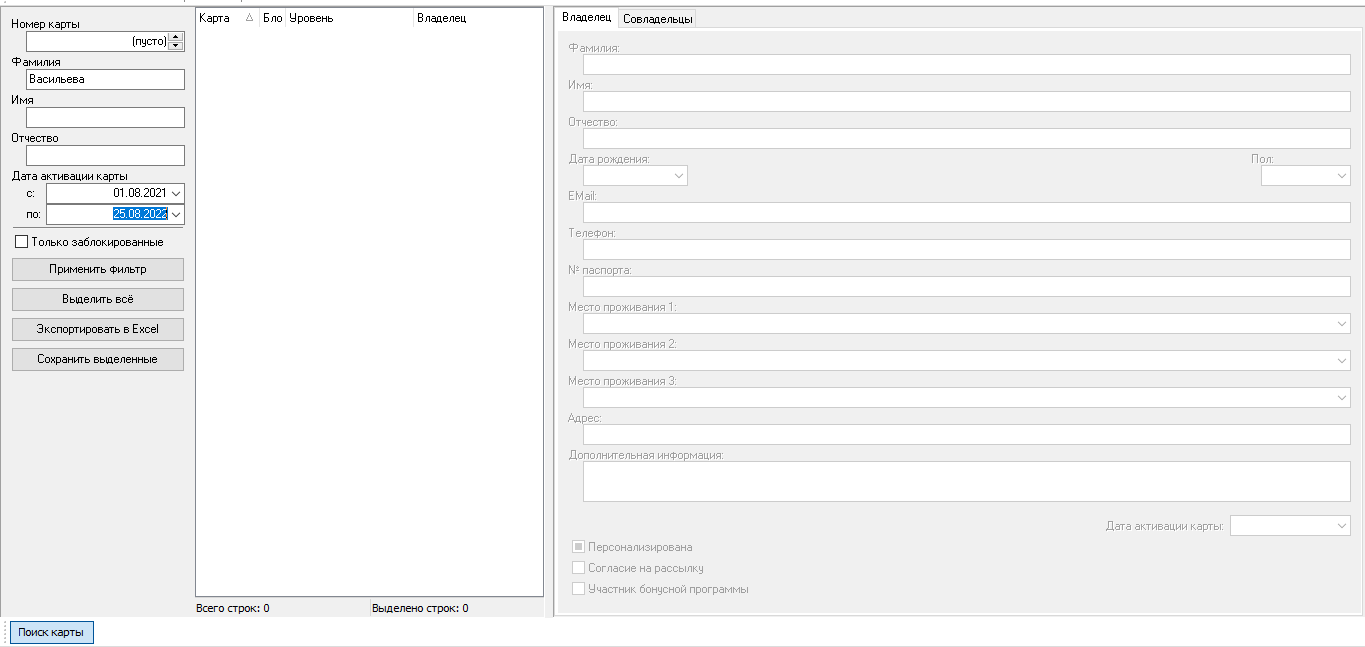Click the Имя filter input field
This screenshot has height=647, width=1365.
pos(105,117)
